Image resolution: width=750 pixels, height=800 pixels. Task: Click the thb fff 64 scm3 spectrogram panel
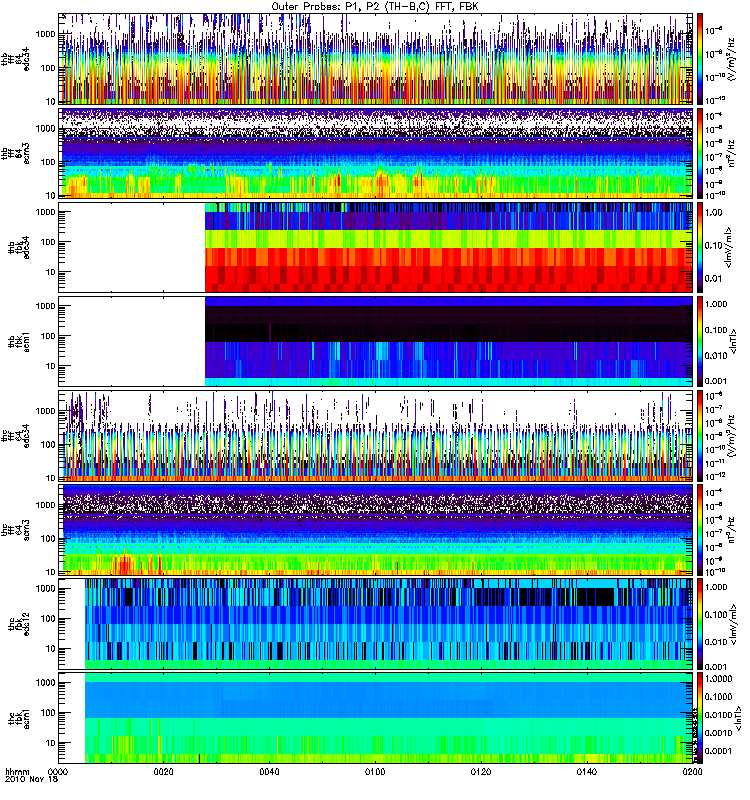(376, 153)
